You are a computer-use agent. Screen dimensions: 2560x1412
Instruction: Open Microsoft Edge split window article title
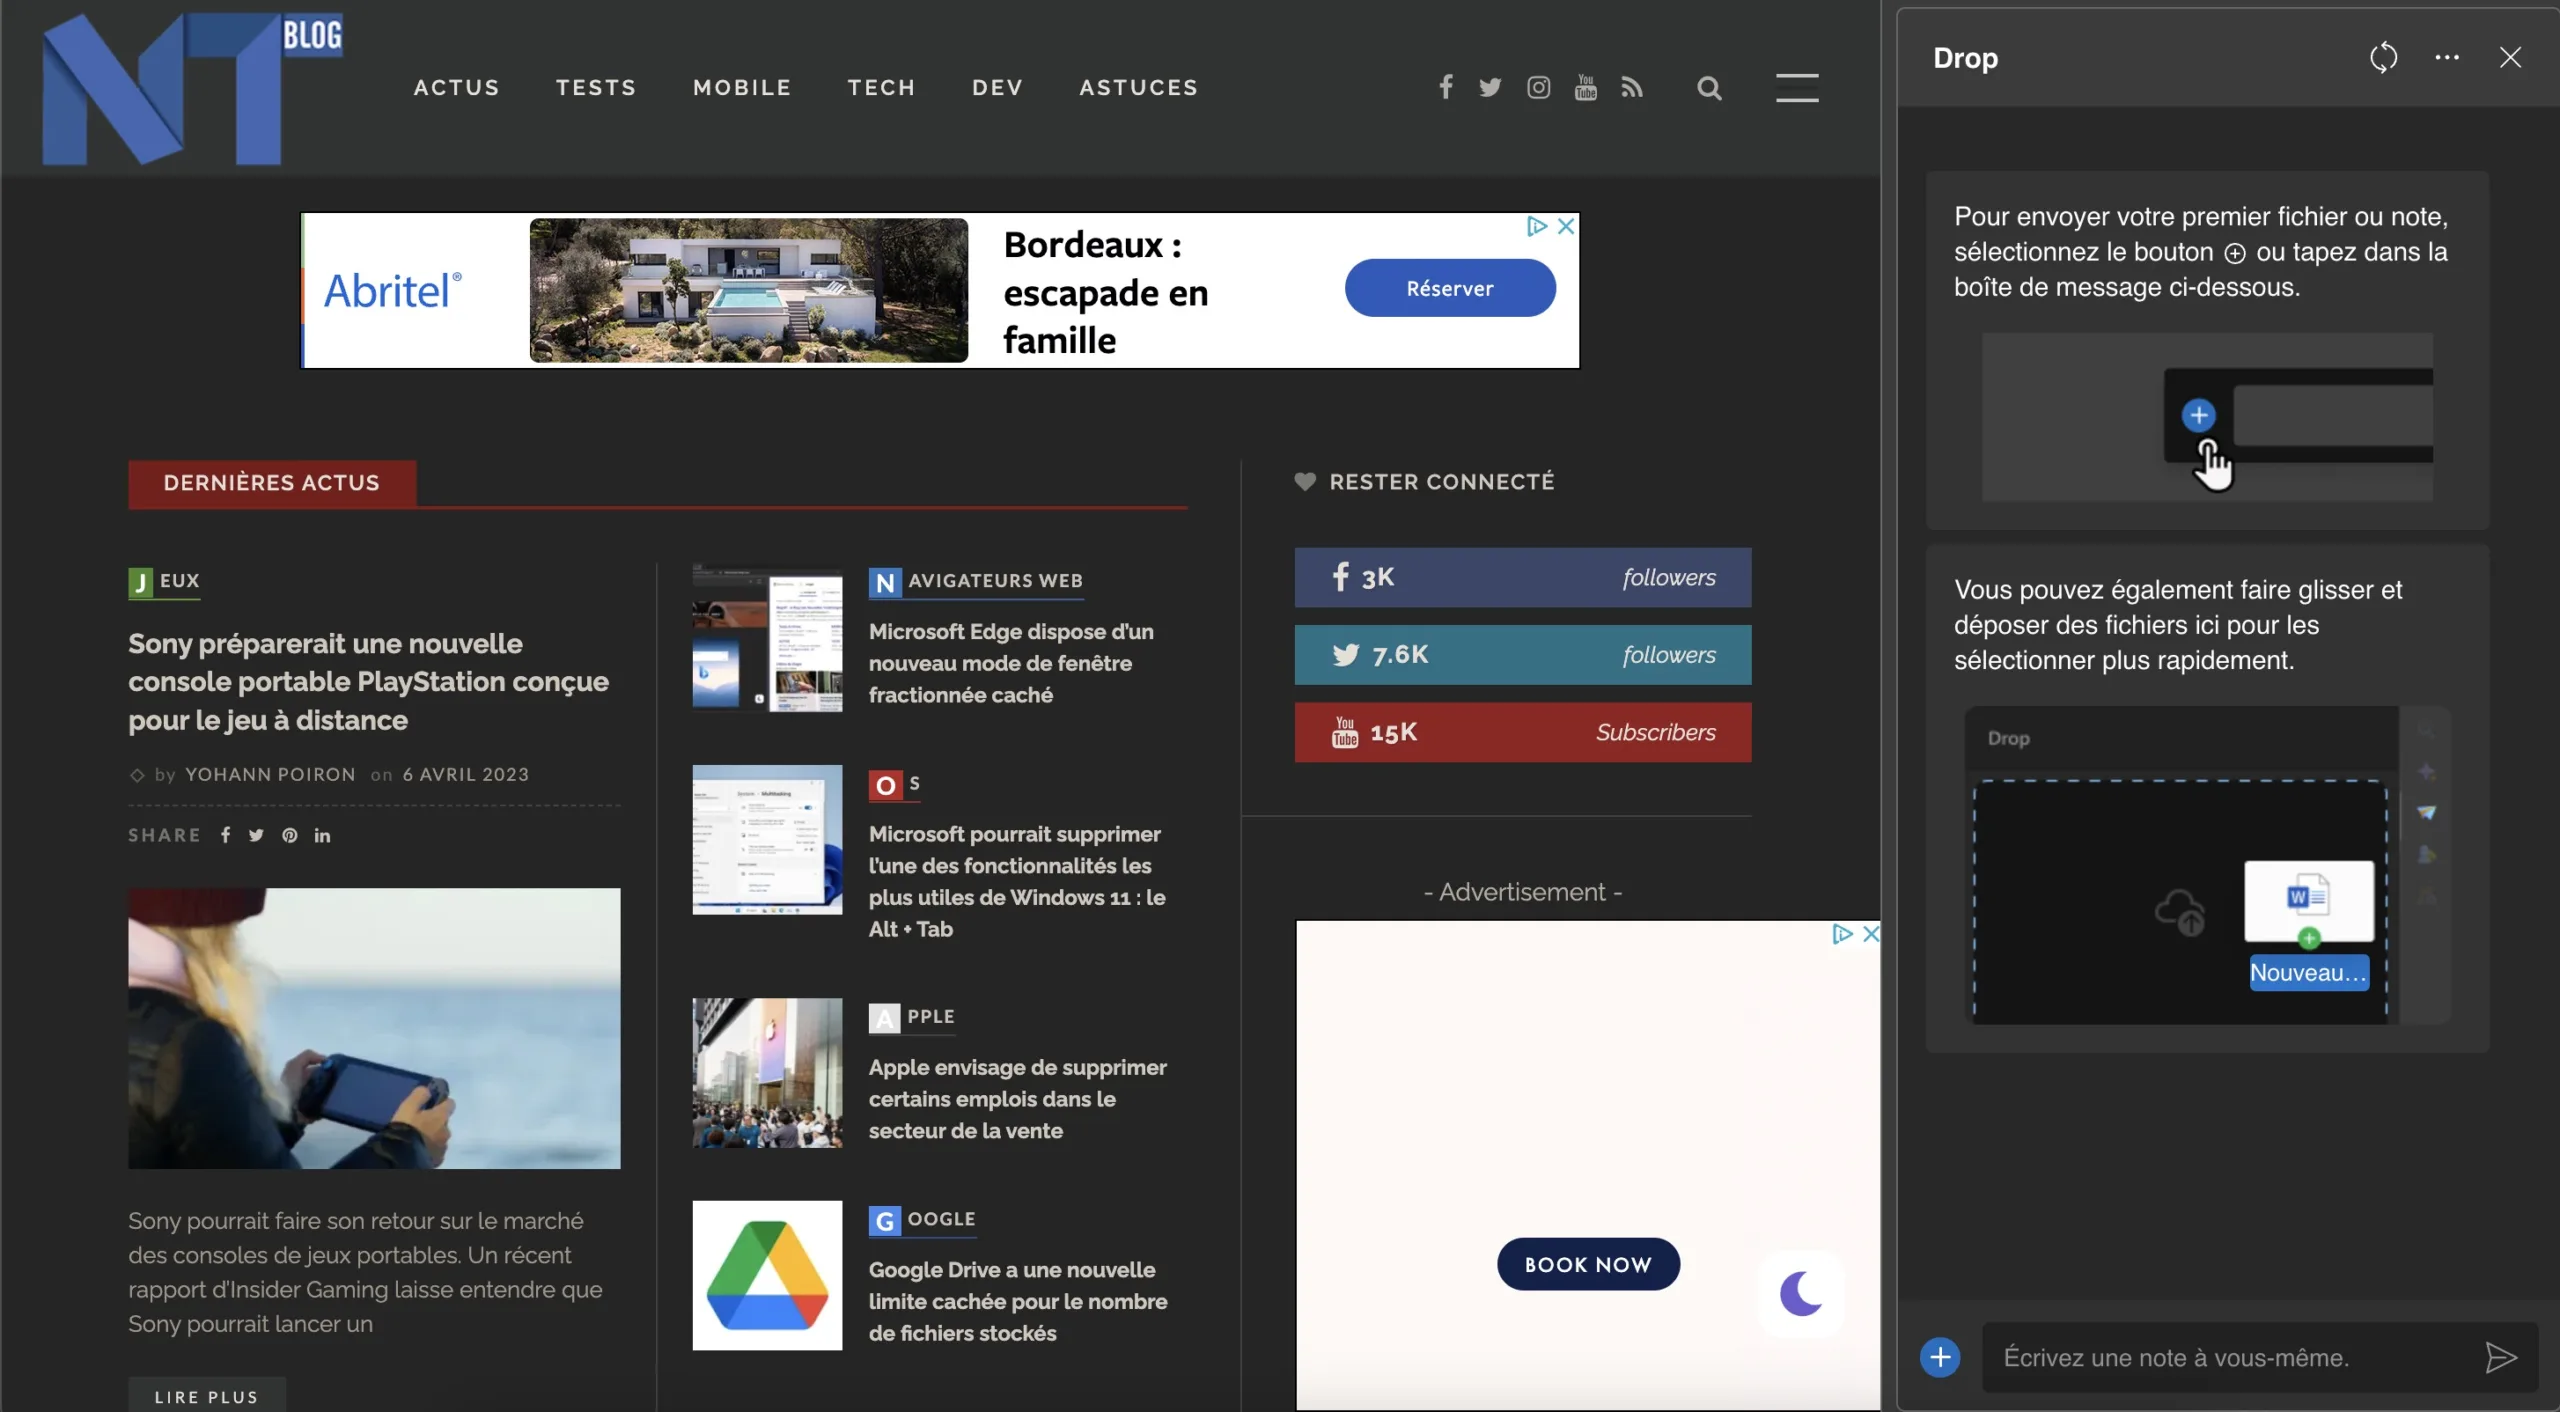click(x=1011, y=663)
